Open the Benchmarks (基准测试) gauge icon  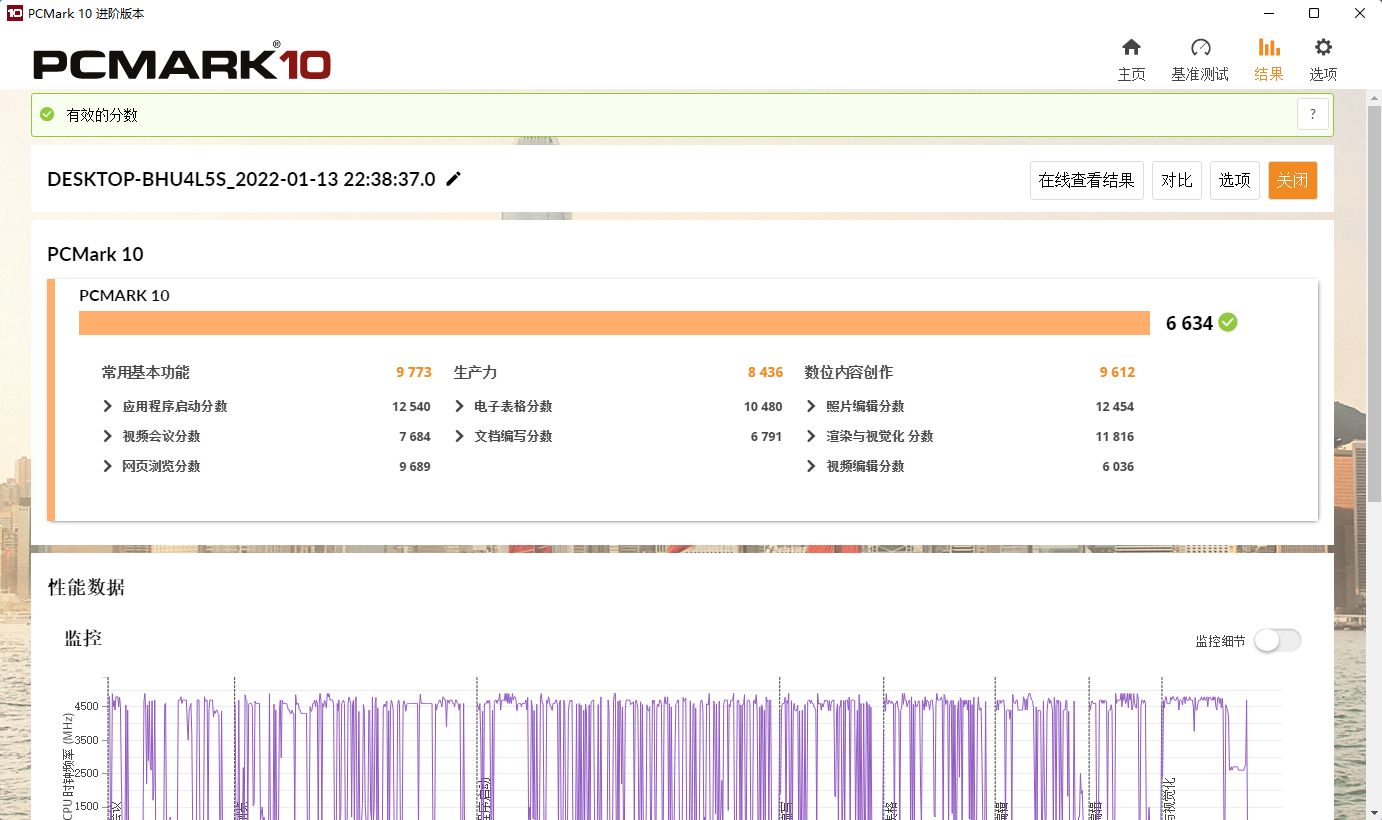pos(1200,48)
